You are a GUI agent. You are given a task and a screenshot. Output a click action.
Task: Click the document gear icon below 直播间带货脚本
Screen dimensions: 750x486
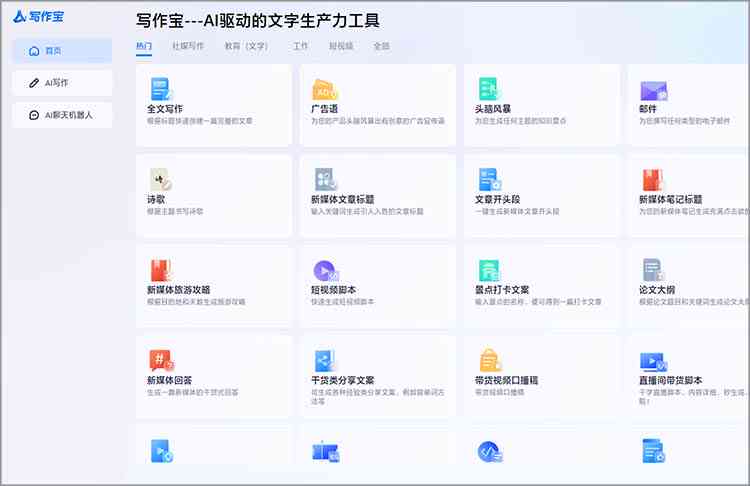(x=653, y=451)
